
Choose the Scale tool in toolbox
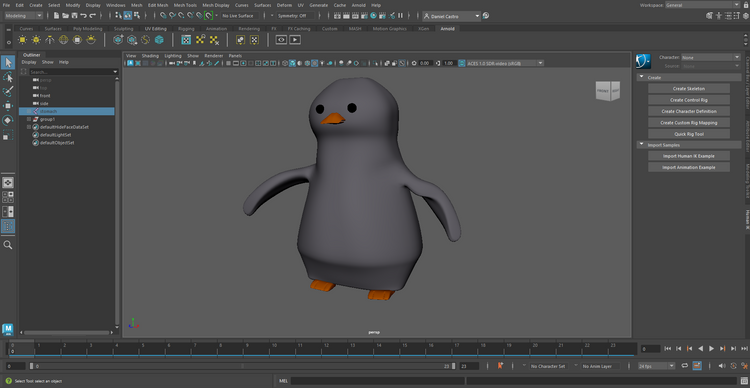tap(8, 135)
